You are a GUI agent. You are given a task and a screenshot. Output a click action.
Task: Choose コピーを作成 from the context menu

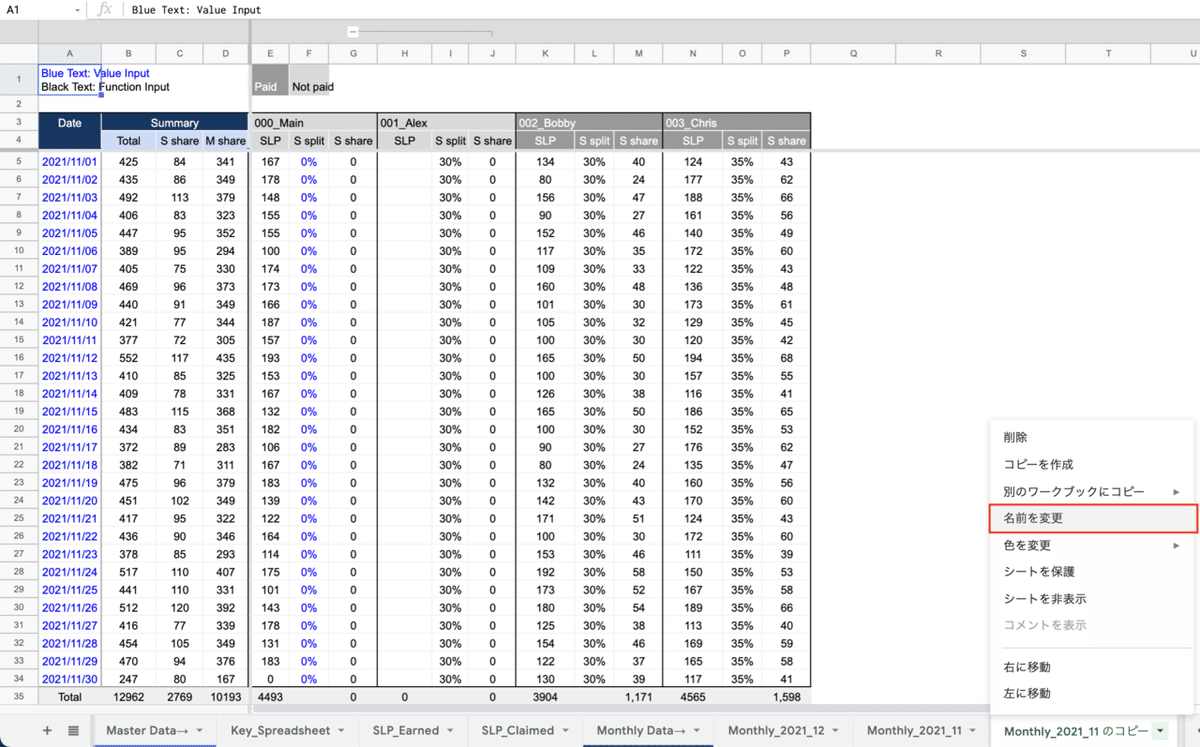point(1091,465)
